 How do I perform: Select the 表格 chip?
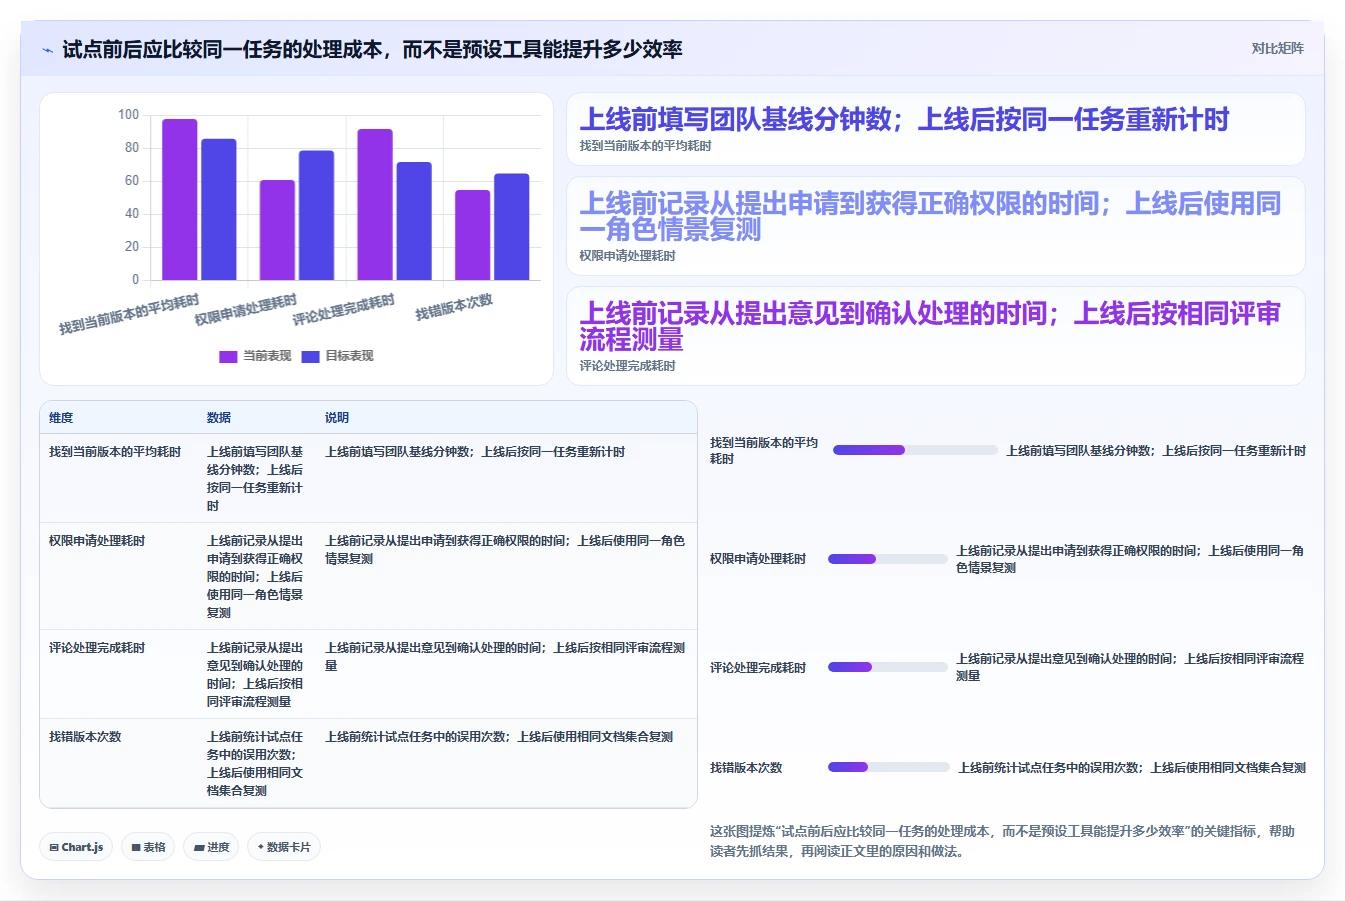point(148,847)
